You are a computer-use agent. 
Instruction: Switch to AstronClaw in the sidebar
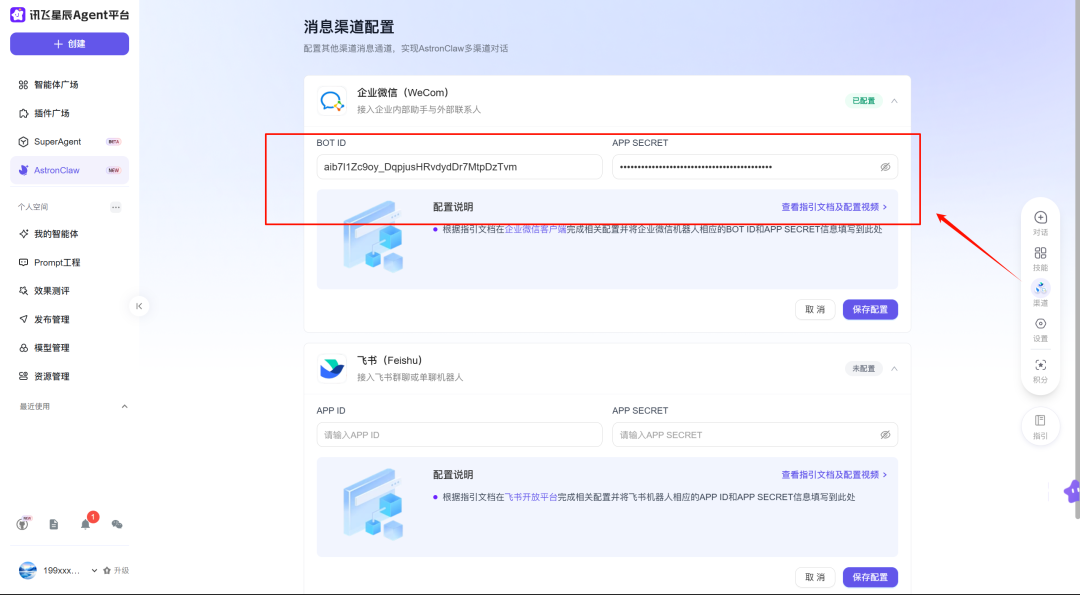tap(57, 170)
